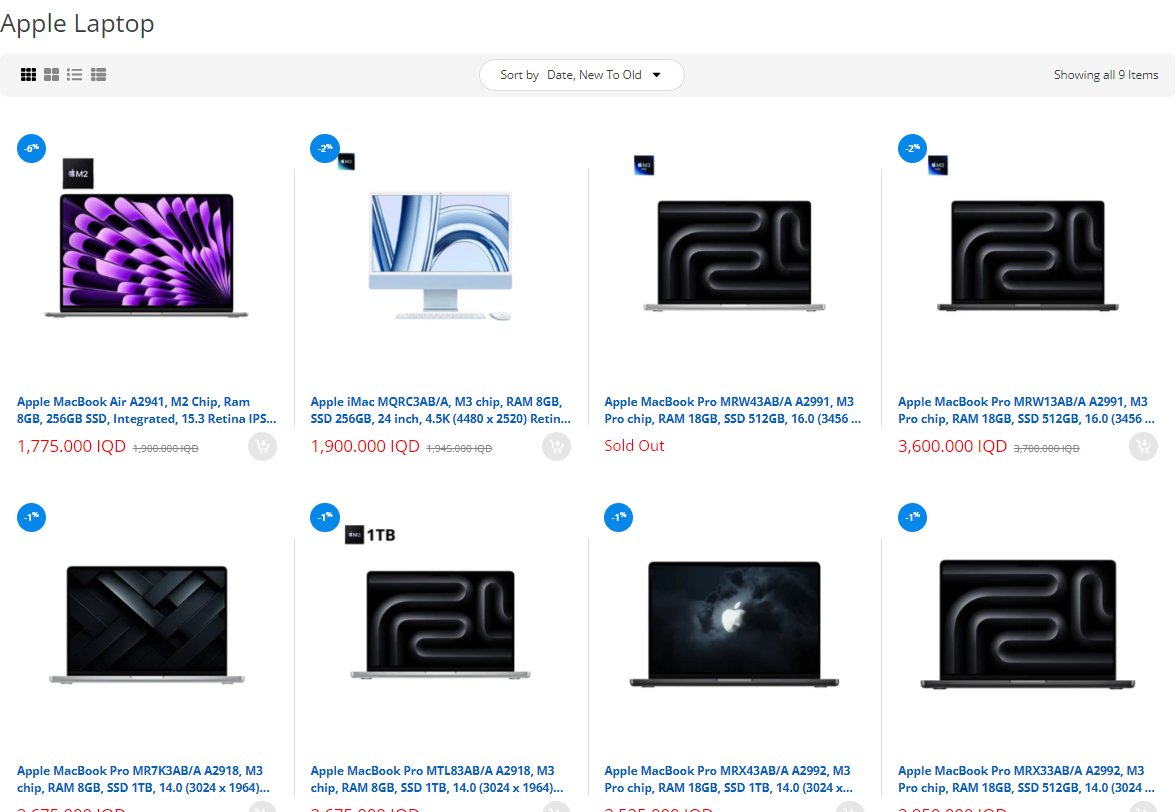Switch to the dense small-grid view

click(28, 75)
